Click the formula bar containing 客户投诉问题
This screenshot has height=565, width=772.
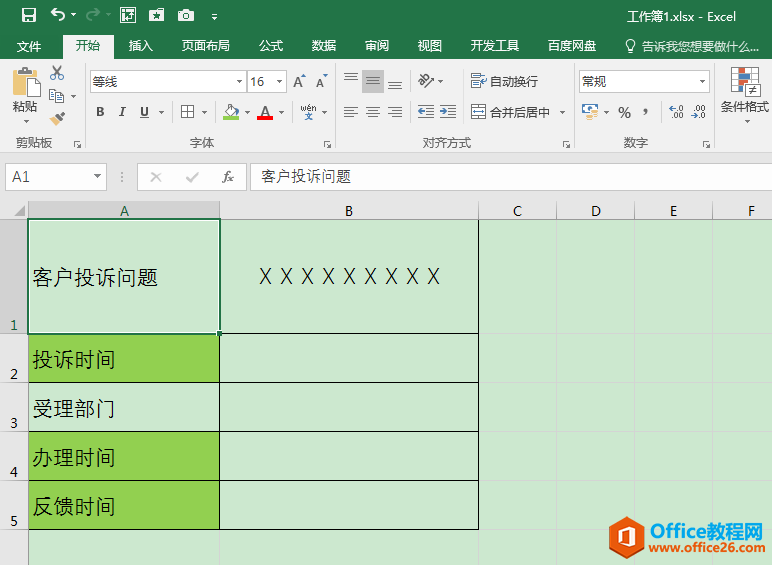511,177
